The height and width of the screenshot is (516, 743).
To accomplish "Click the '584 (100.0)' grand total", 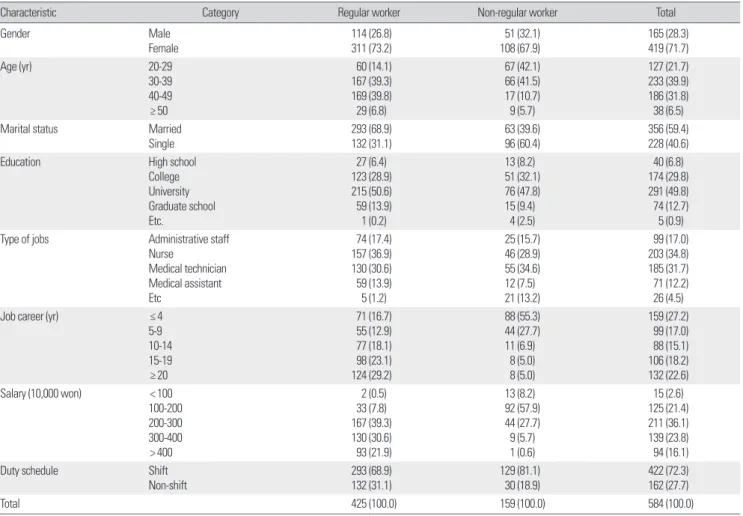I will pos(671,504).
